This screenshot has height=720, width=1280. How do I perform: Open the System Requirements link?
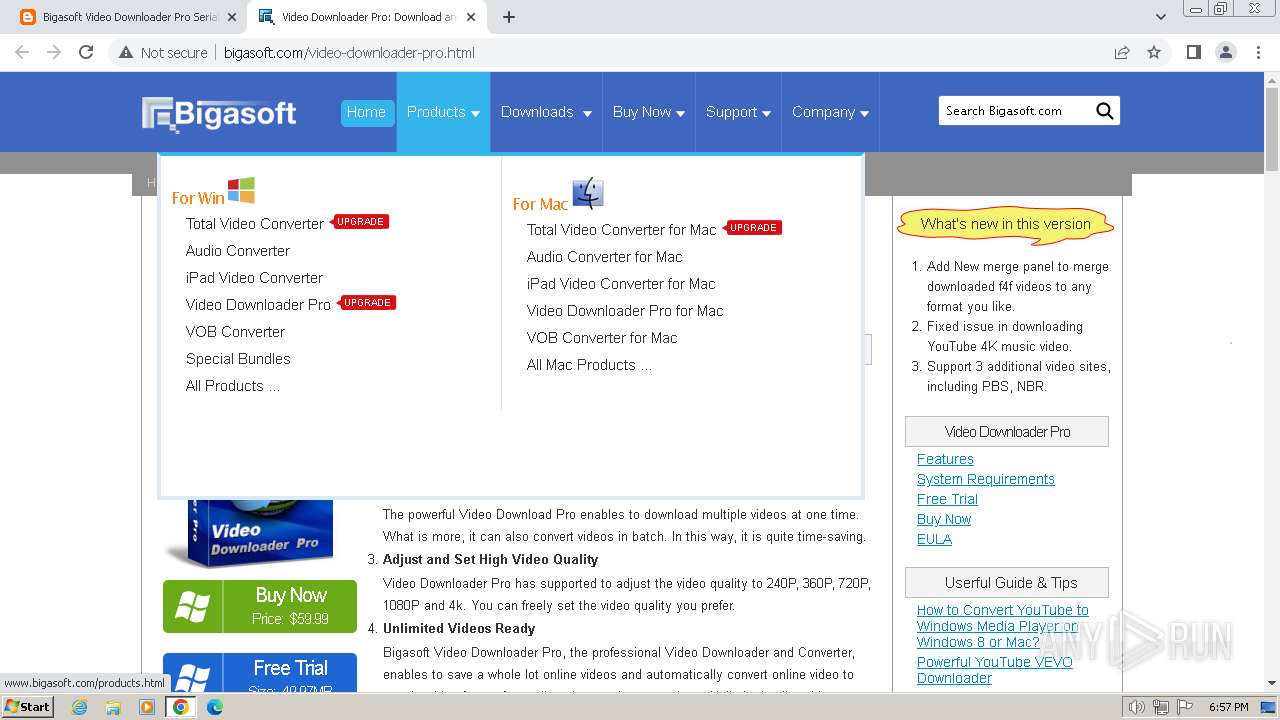tap(986, 479)
